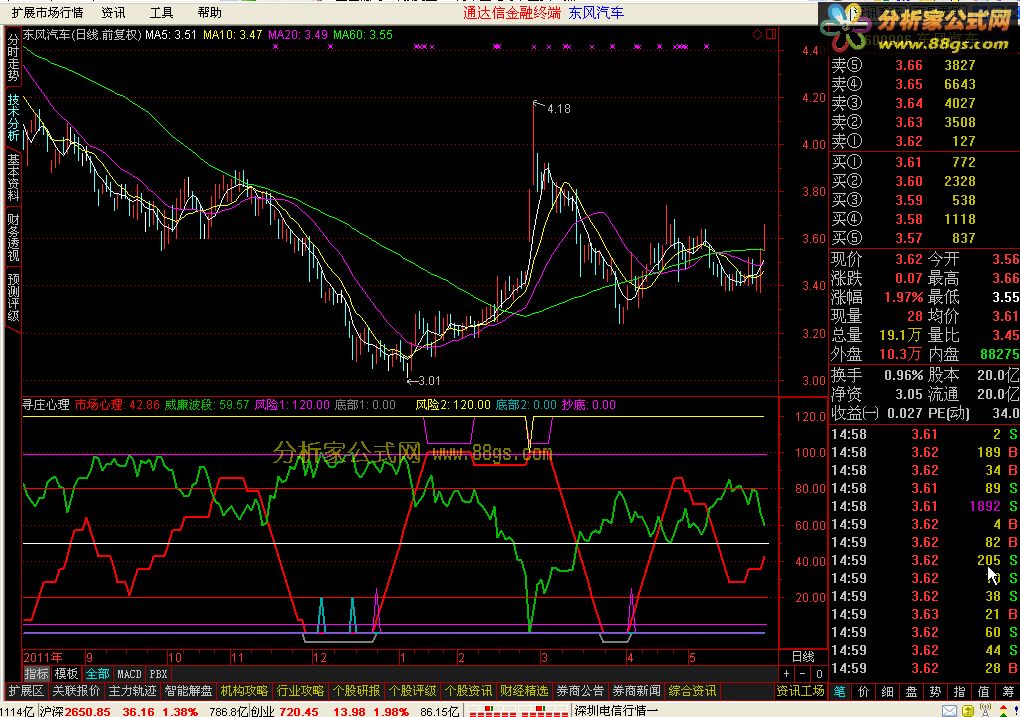Open the 主力轨迹 tab

(x=132, y=691)
